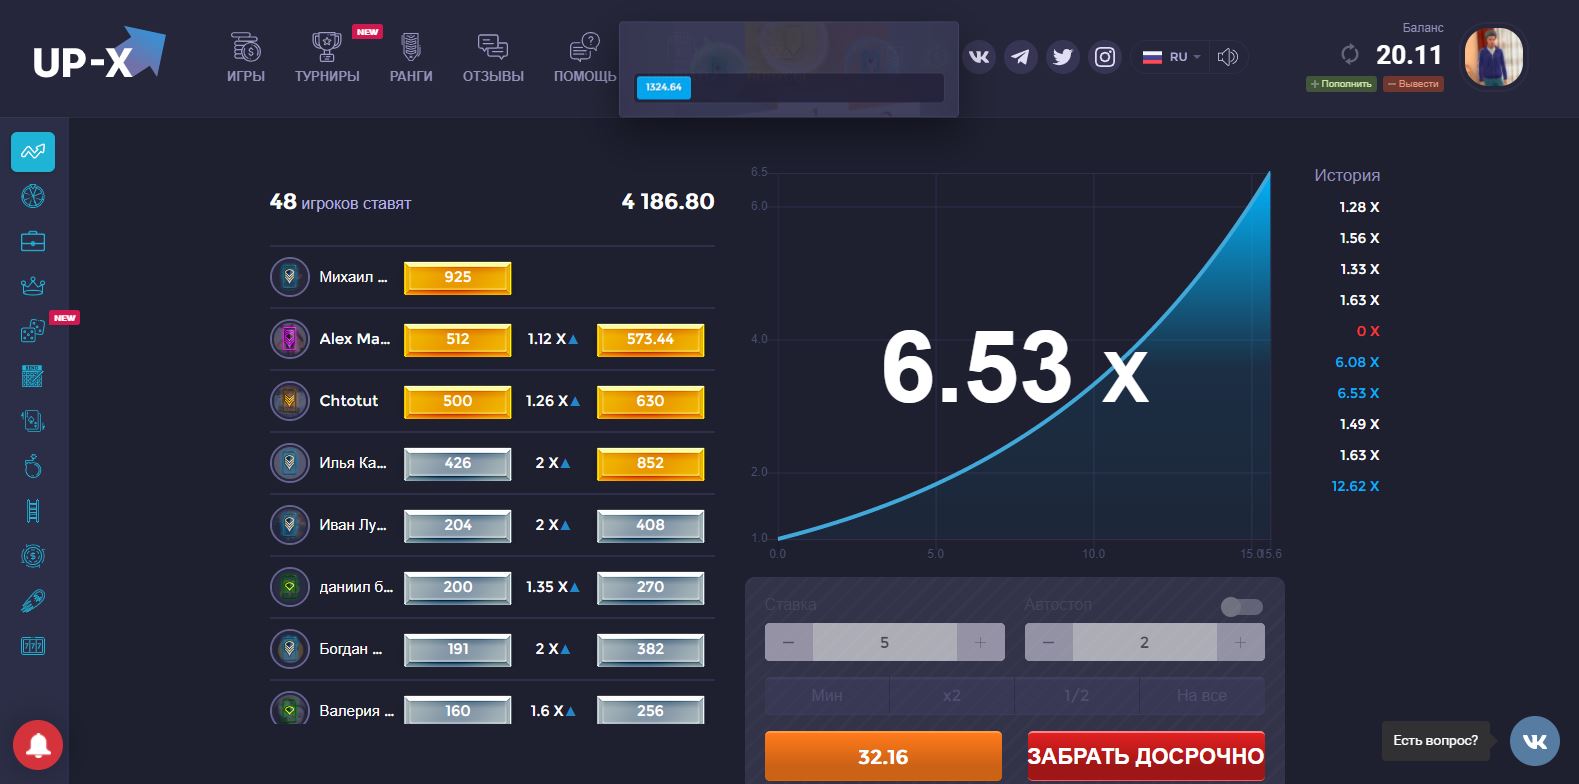Select the crash chart game sidebar icon
Screen dimensions: 1579x784
pos(33,152)
